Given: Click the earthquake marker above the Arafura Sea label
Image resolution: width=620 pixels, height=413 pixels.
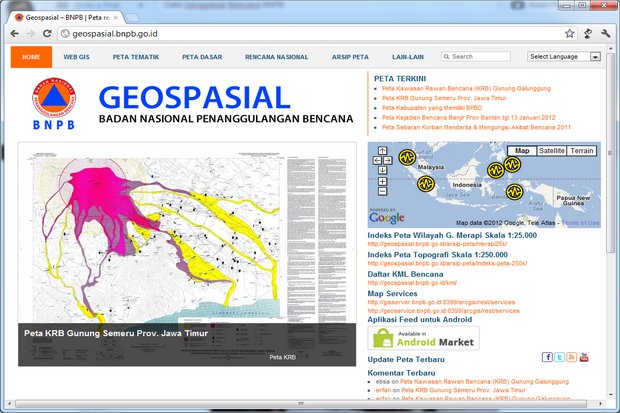Looking at the screenshot, I should pos(514,192).
